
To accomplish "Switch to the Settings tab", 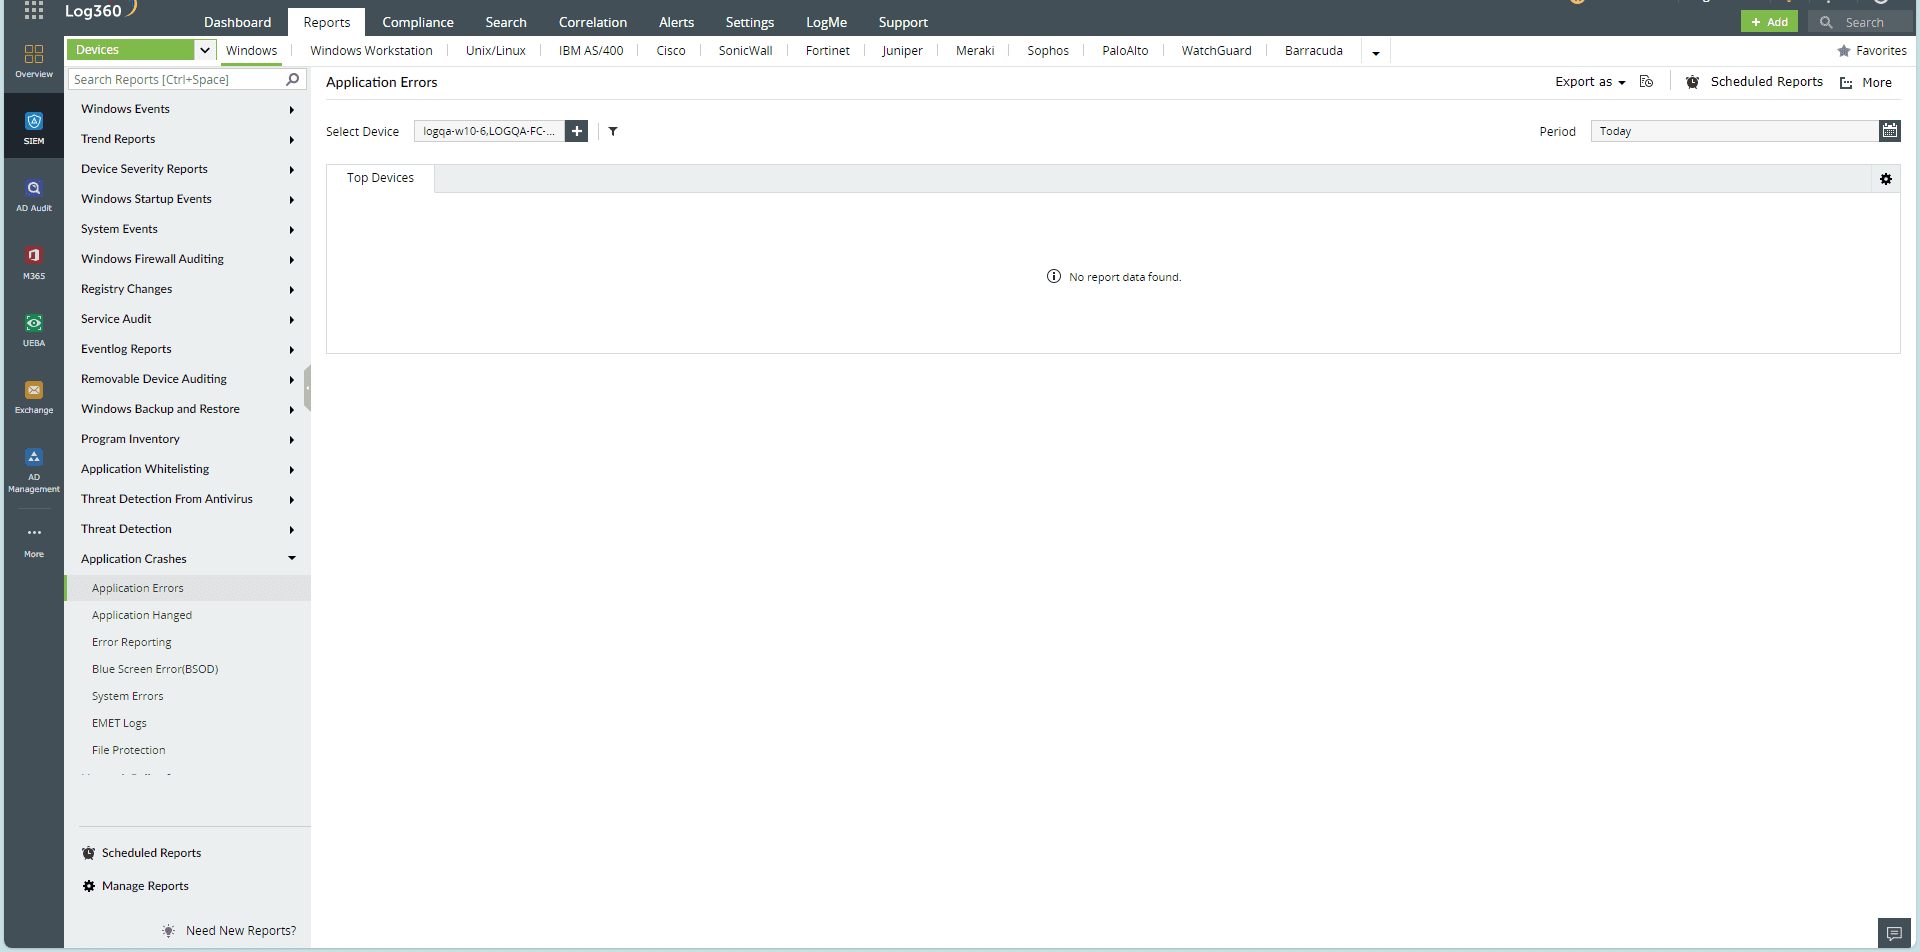I will pos(750,22).
